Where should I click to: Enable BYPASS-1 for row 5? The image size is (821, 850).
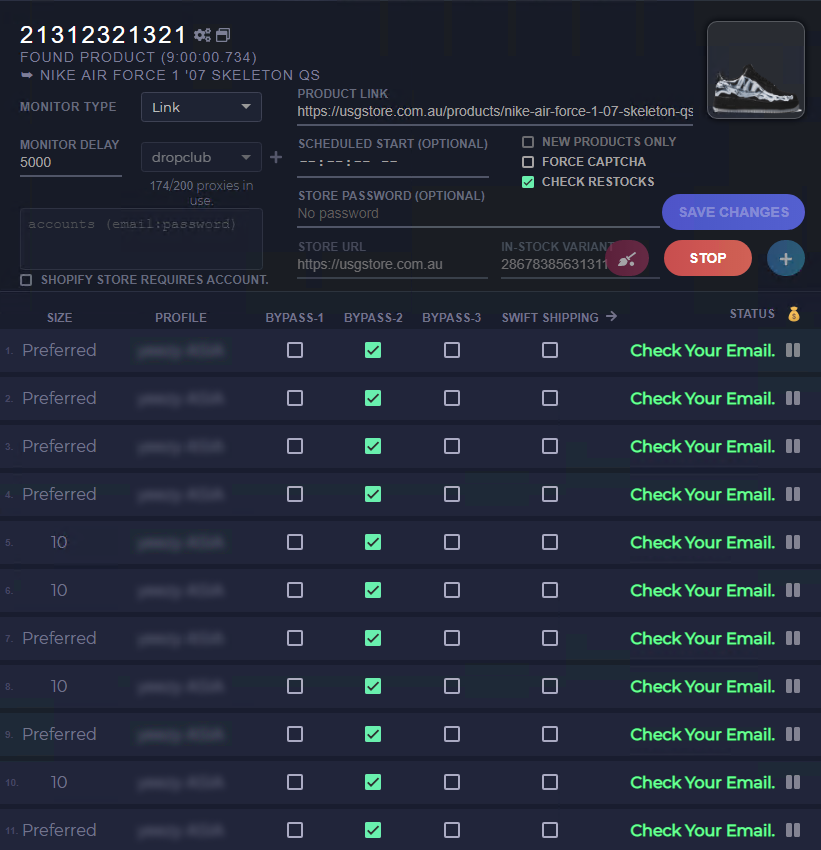[x=295, y=542]
